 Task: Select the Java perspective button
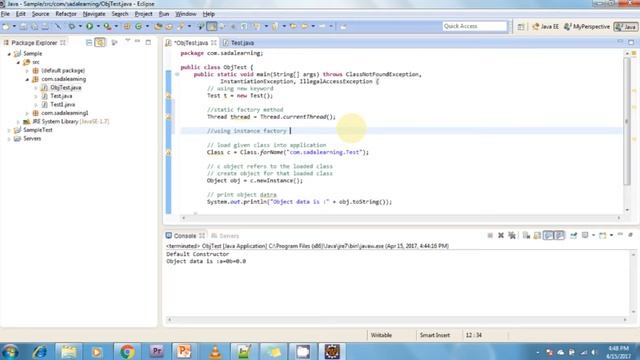[626, 27]
